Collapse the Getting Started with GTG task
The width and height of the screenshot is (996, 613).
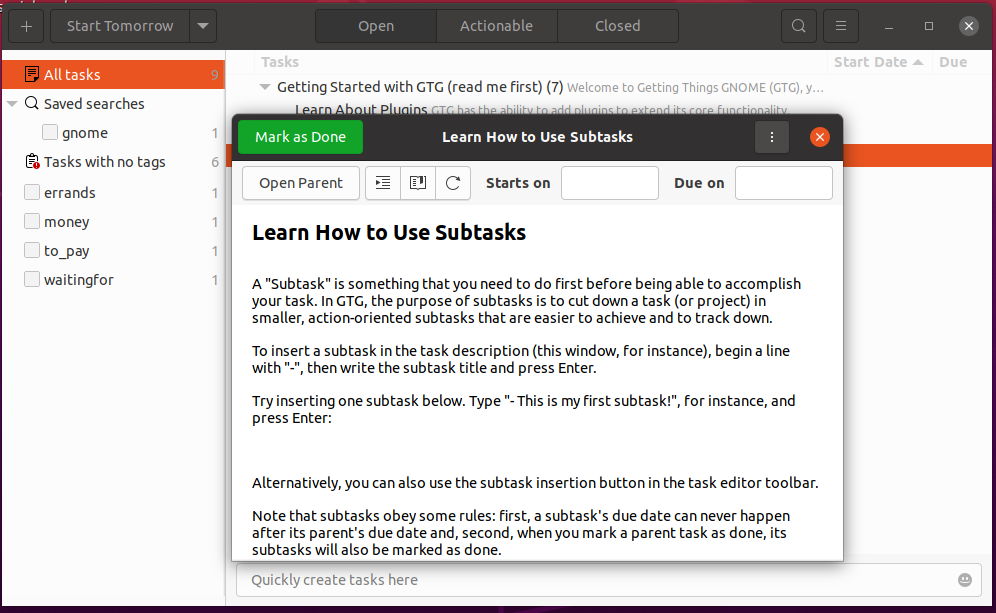click(265, 87)
